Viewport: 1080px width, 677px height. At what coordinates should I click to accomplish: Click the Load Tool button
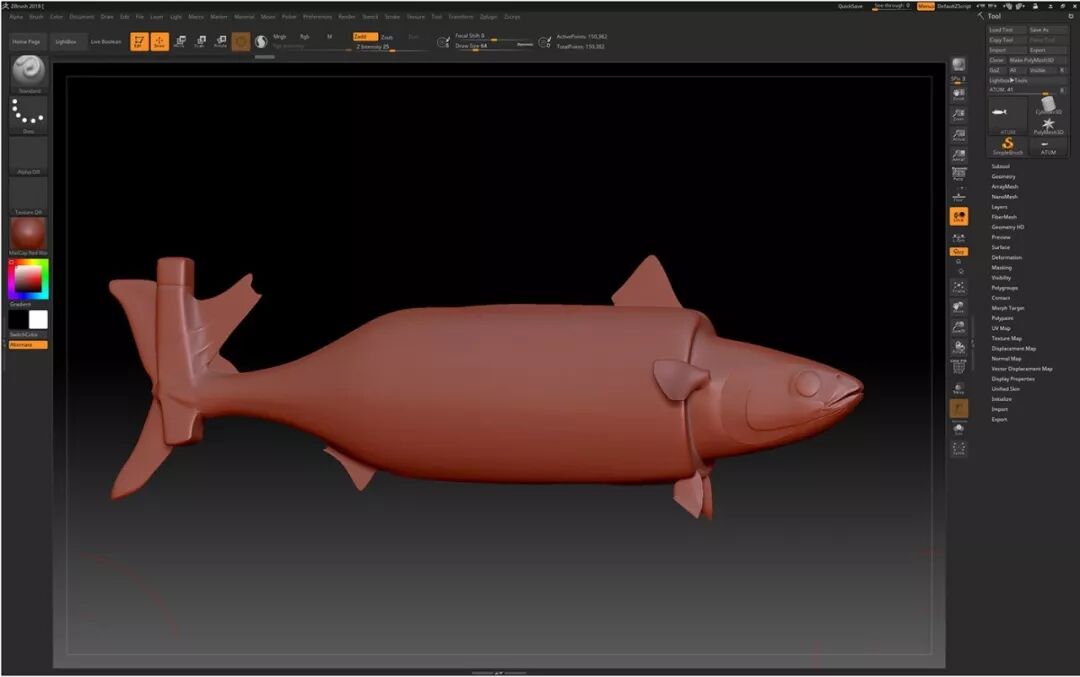click(x=1006, y=30)
